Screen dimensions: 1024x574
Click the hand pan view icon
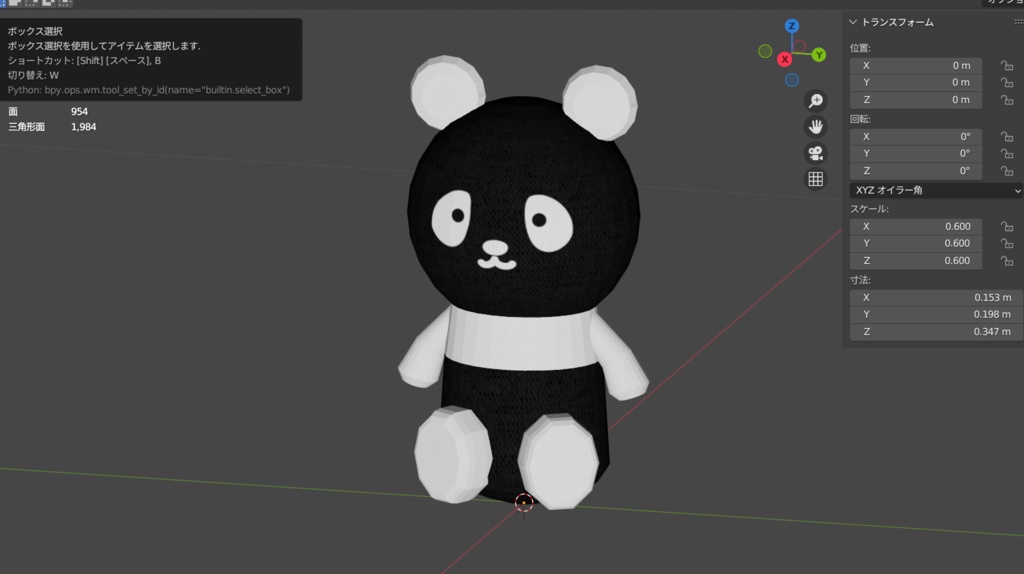tap(816, 127)
